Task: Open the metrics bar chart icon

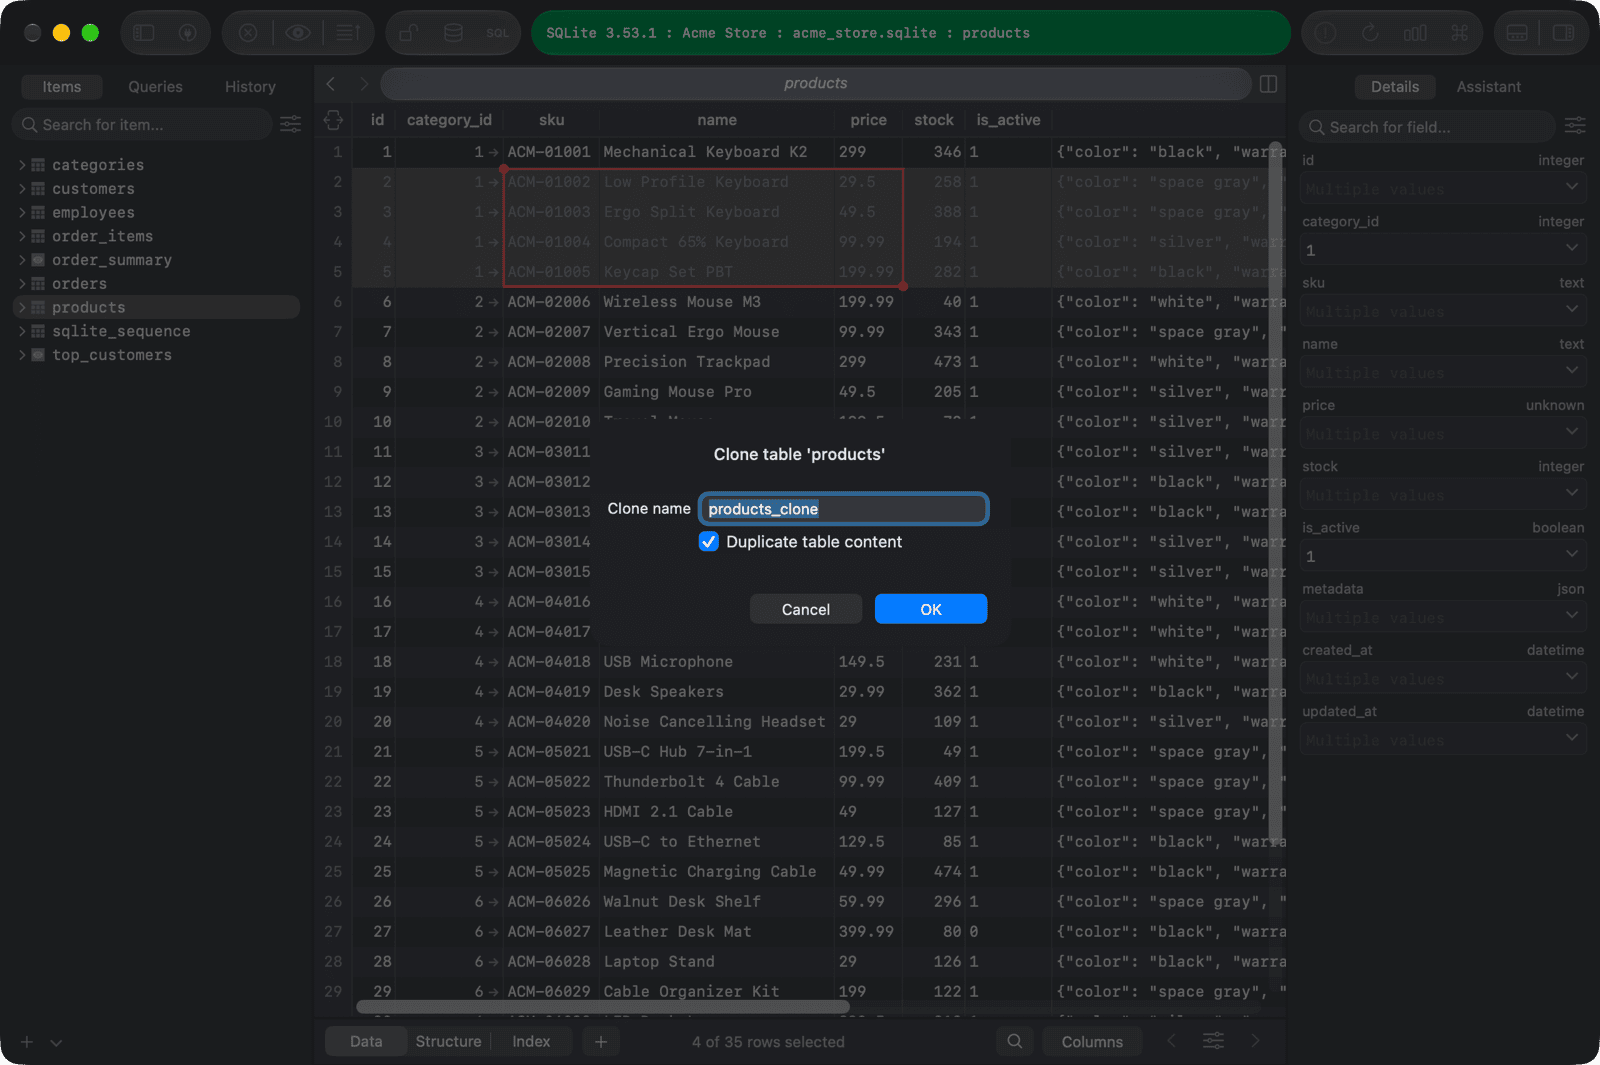Action: point(1415,33)
